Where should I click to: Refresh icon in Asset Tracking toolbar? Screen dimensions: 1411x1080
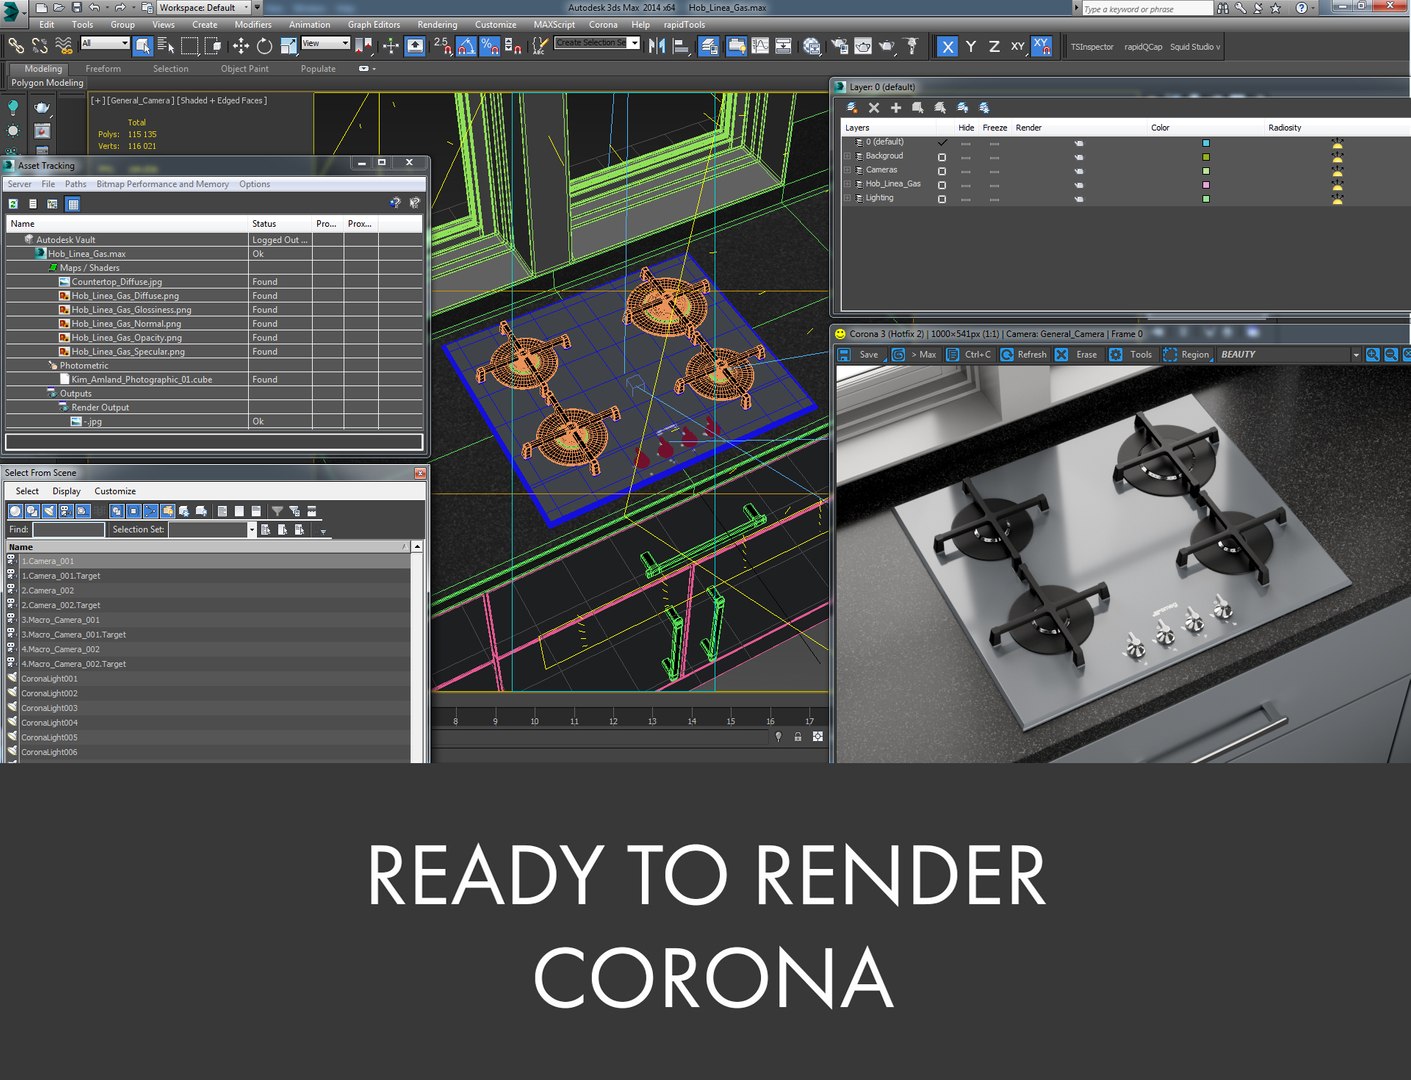pos(13,204)
